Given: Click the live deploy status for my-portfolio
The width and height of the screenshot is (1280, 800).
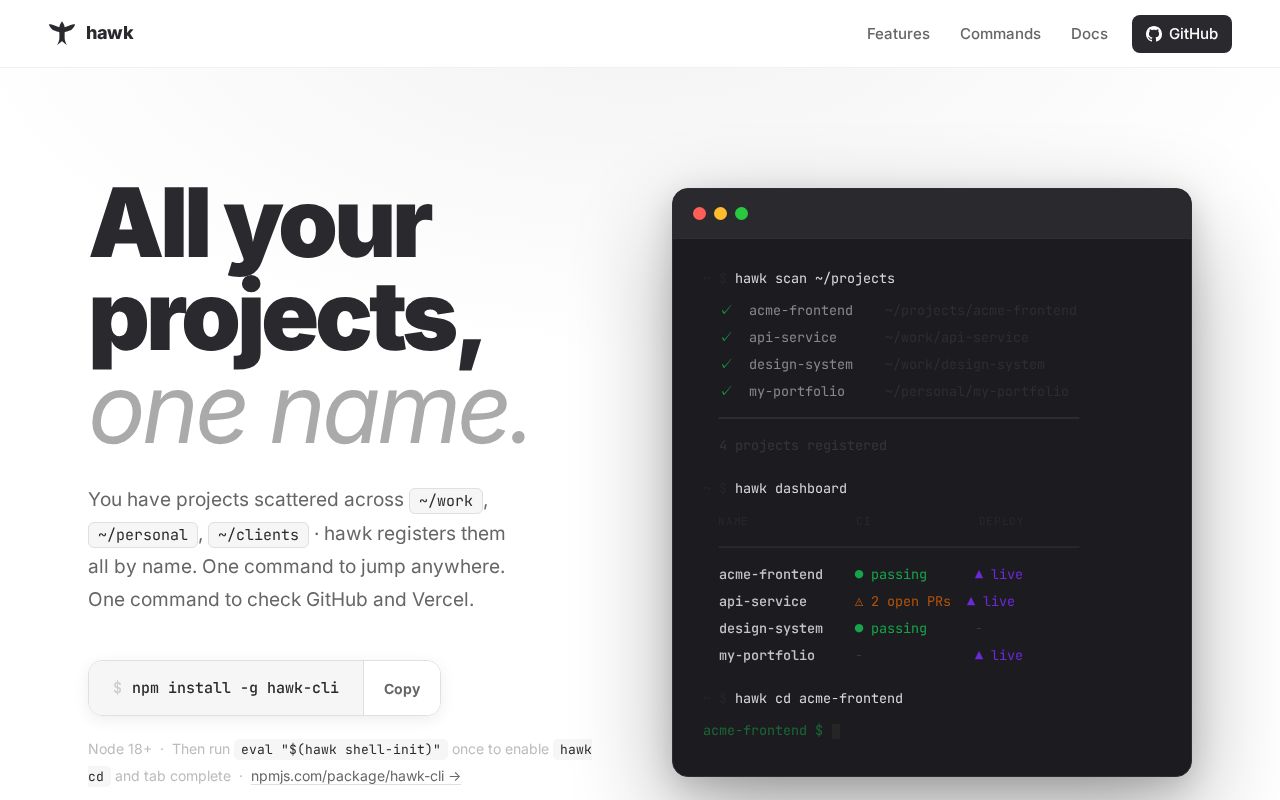Looking at the screenshot, I should coord(999,655).
